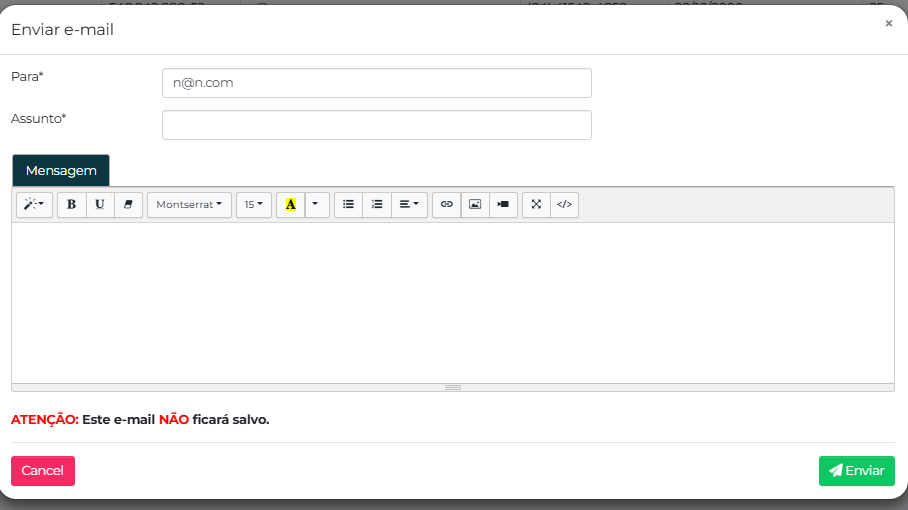Screen dimensions: 908x510
Task: Select the Mensagem tab
Action: 61,171
